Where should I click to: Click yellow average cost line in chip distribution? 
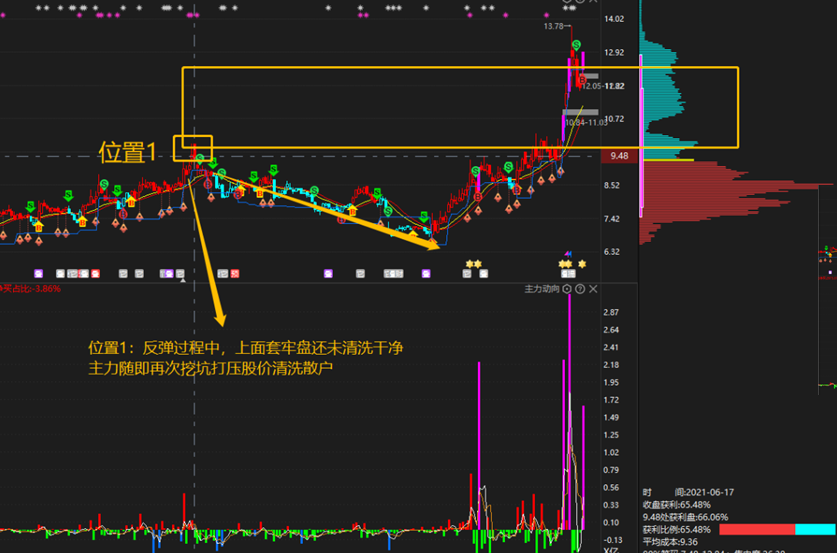[x=668, y=160]
